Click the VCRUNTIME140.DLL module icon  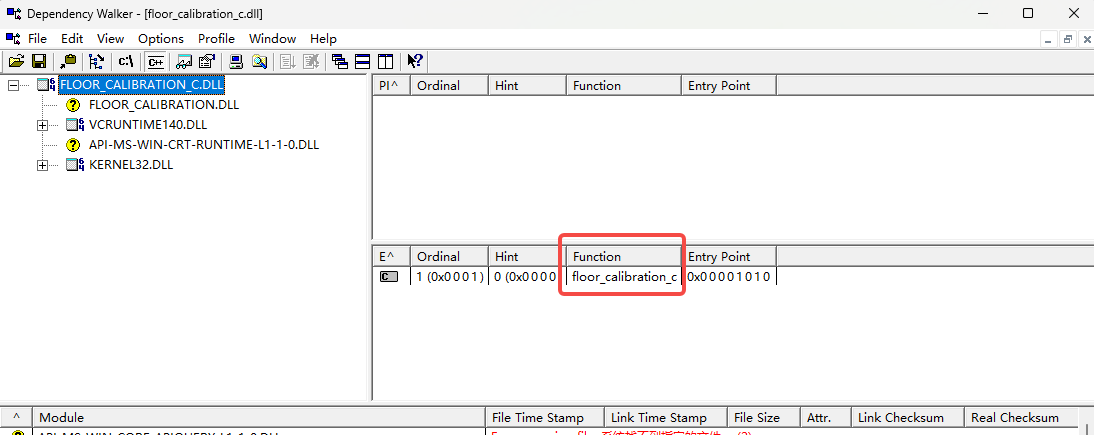[x=75, y=125]
